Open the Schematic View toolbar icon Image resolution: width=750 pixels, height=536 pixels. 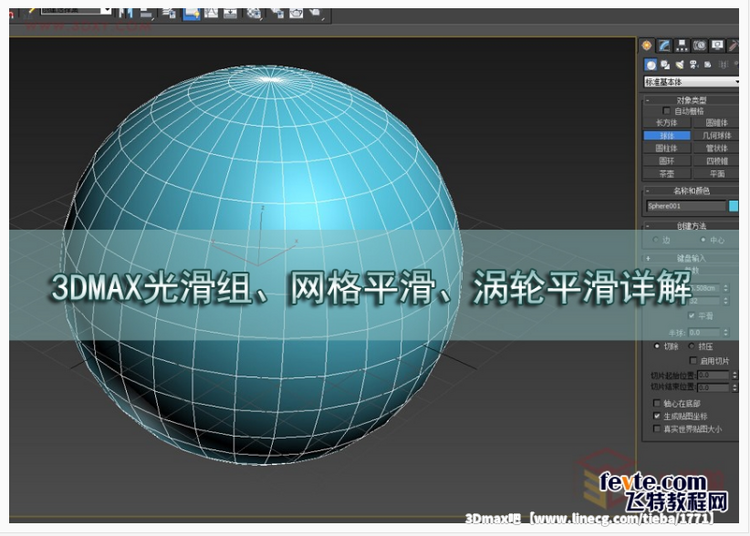click(230, 13)
